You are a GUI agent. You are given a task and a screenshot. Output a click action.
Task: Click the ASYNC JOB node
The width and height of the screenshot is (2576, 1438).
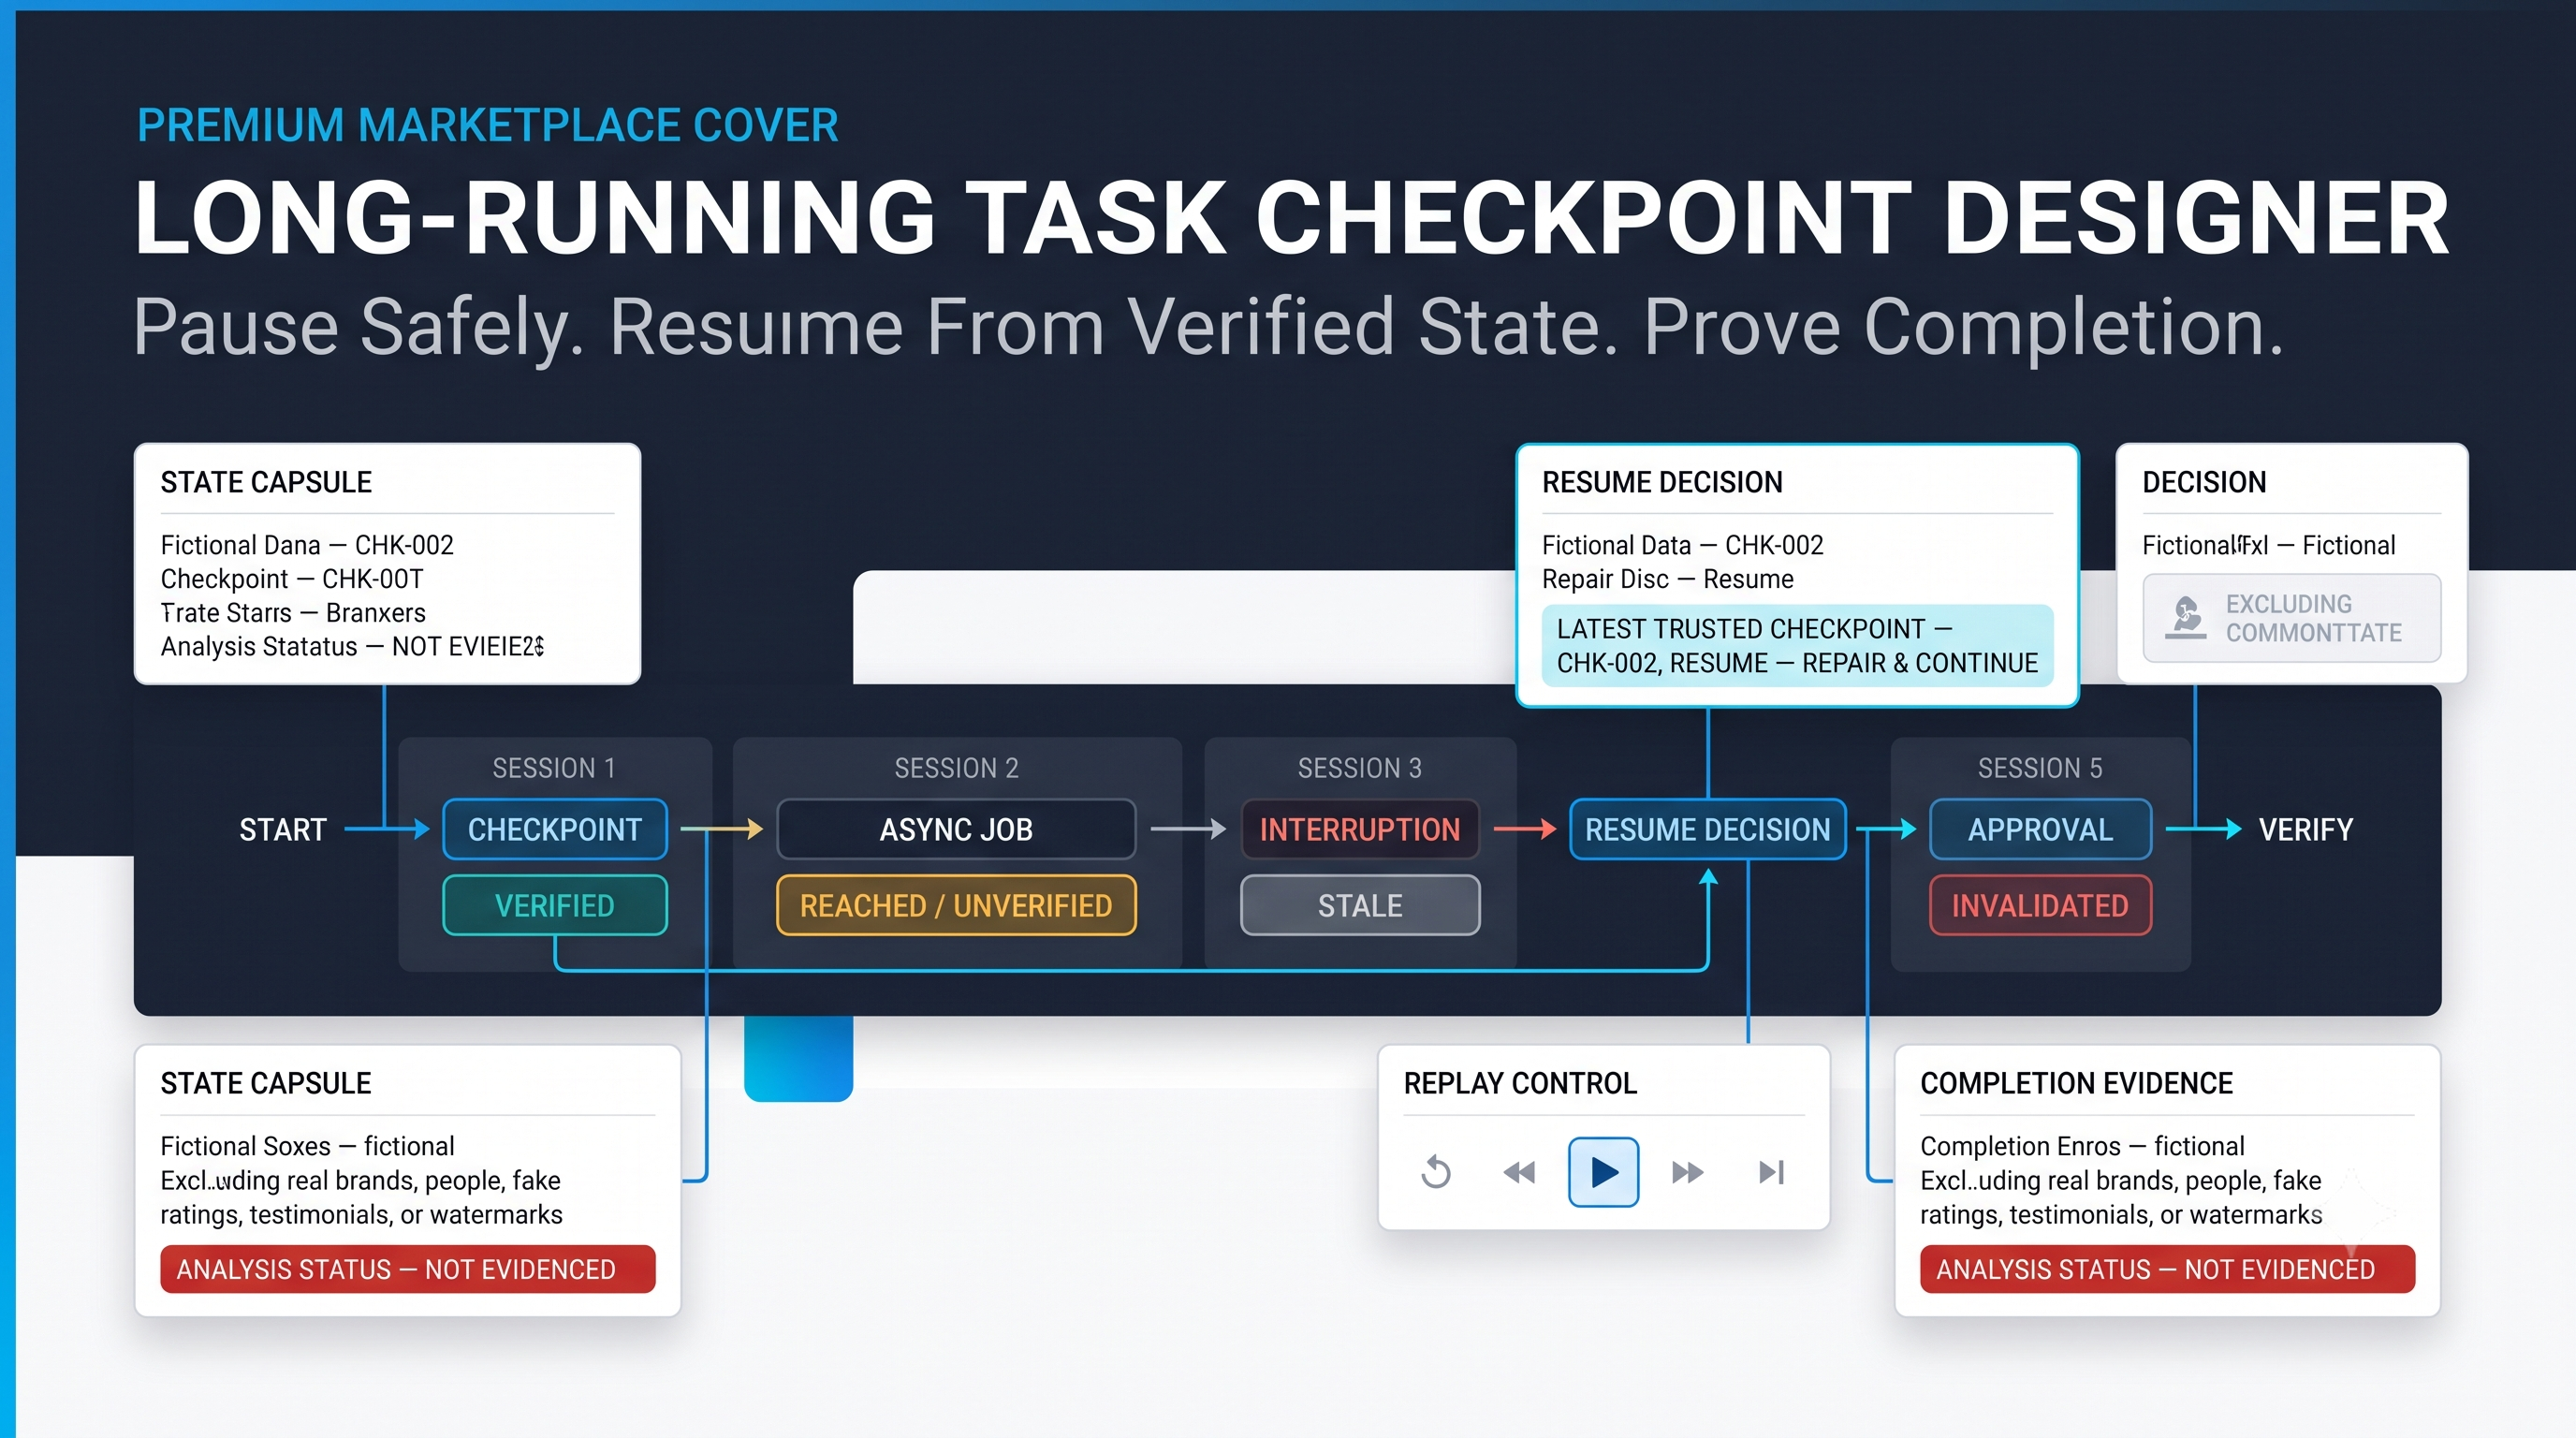click(956, 829)
